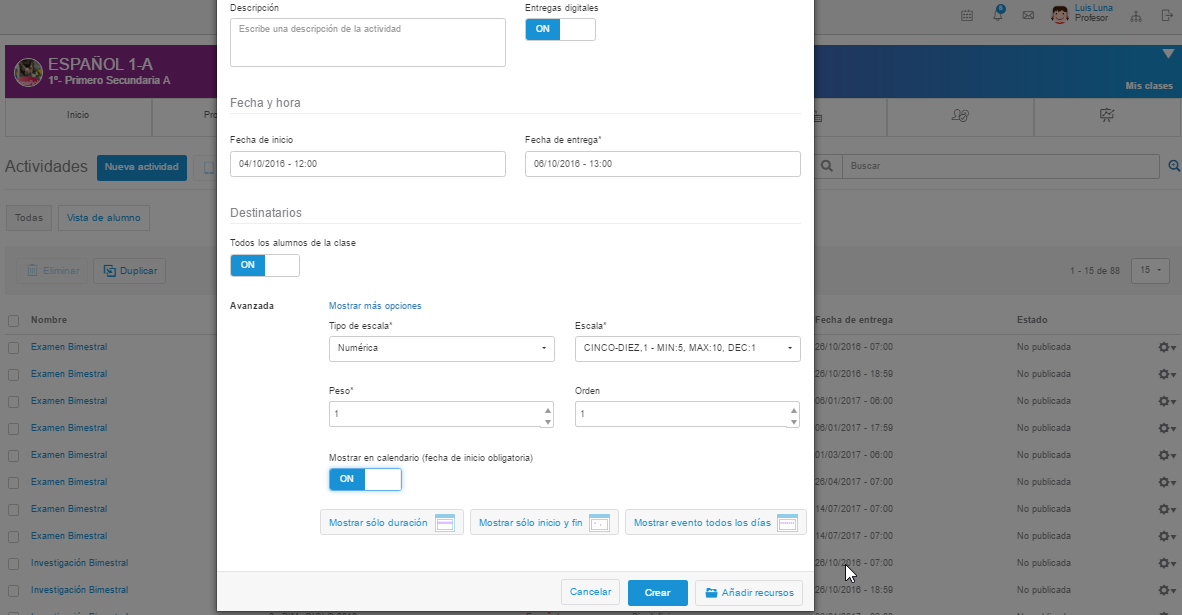Click the logout icon

1166,15
